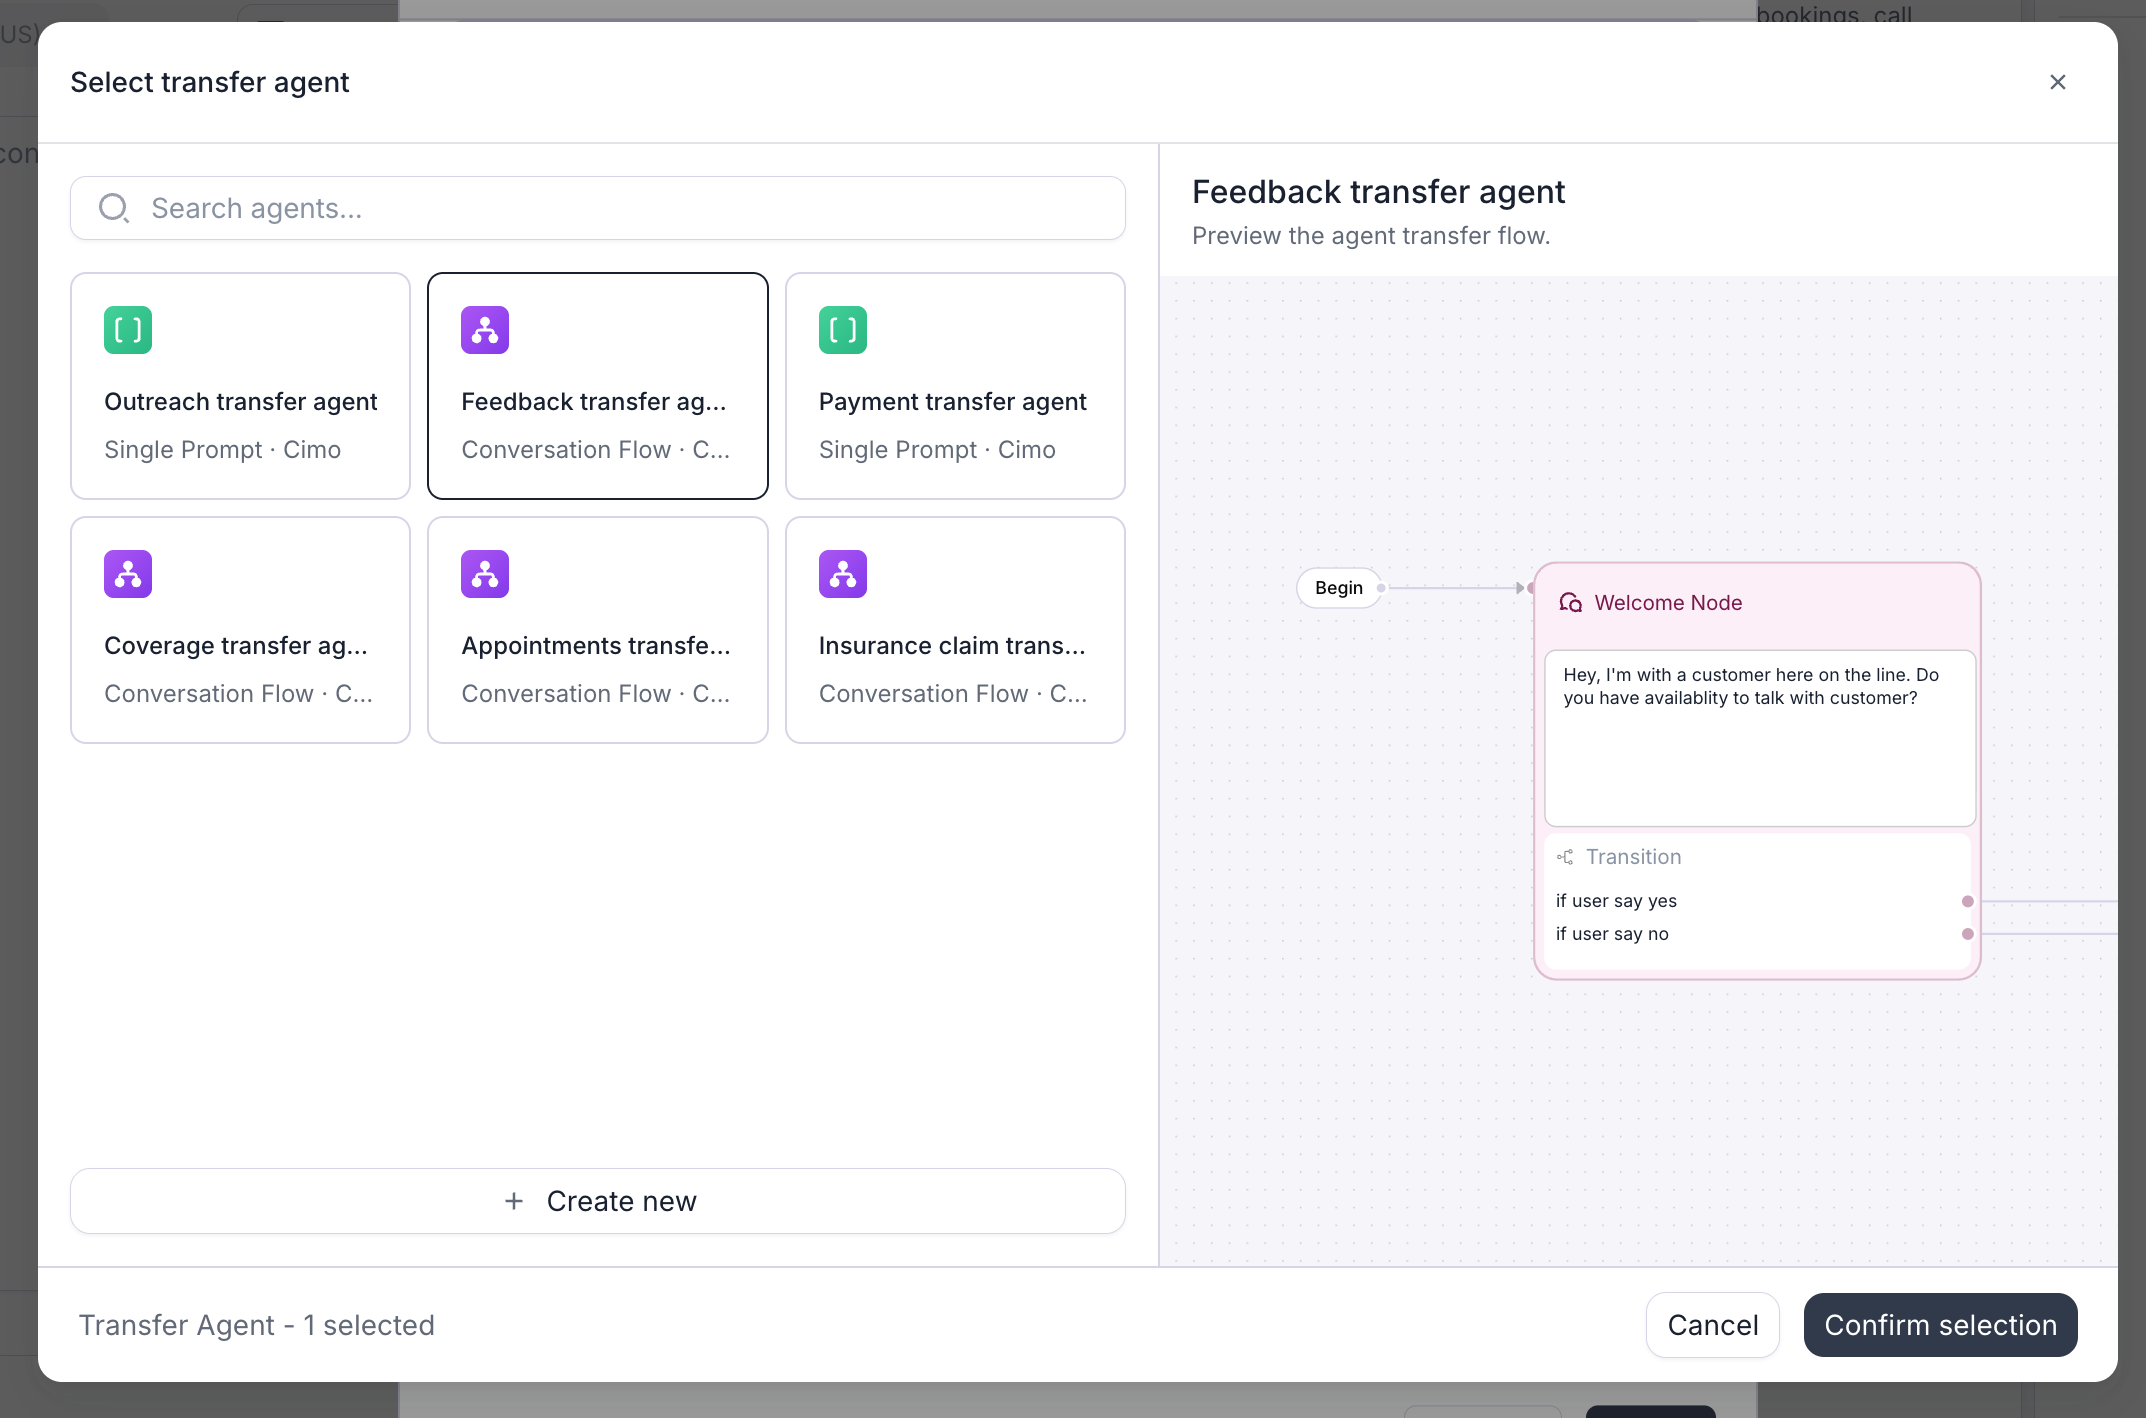2146x1418 pixels.
Task: Click the 'Feedback transfer agent' preview heading
Action: pyautogui.click(x=1378, y=192)
